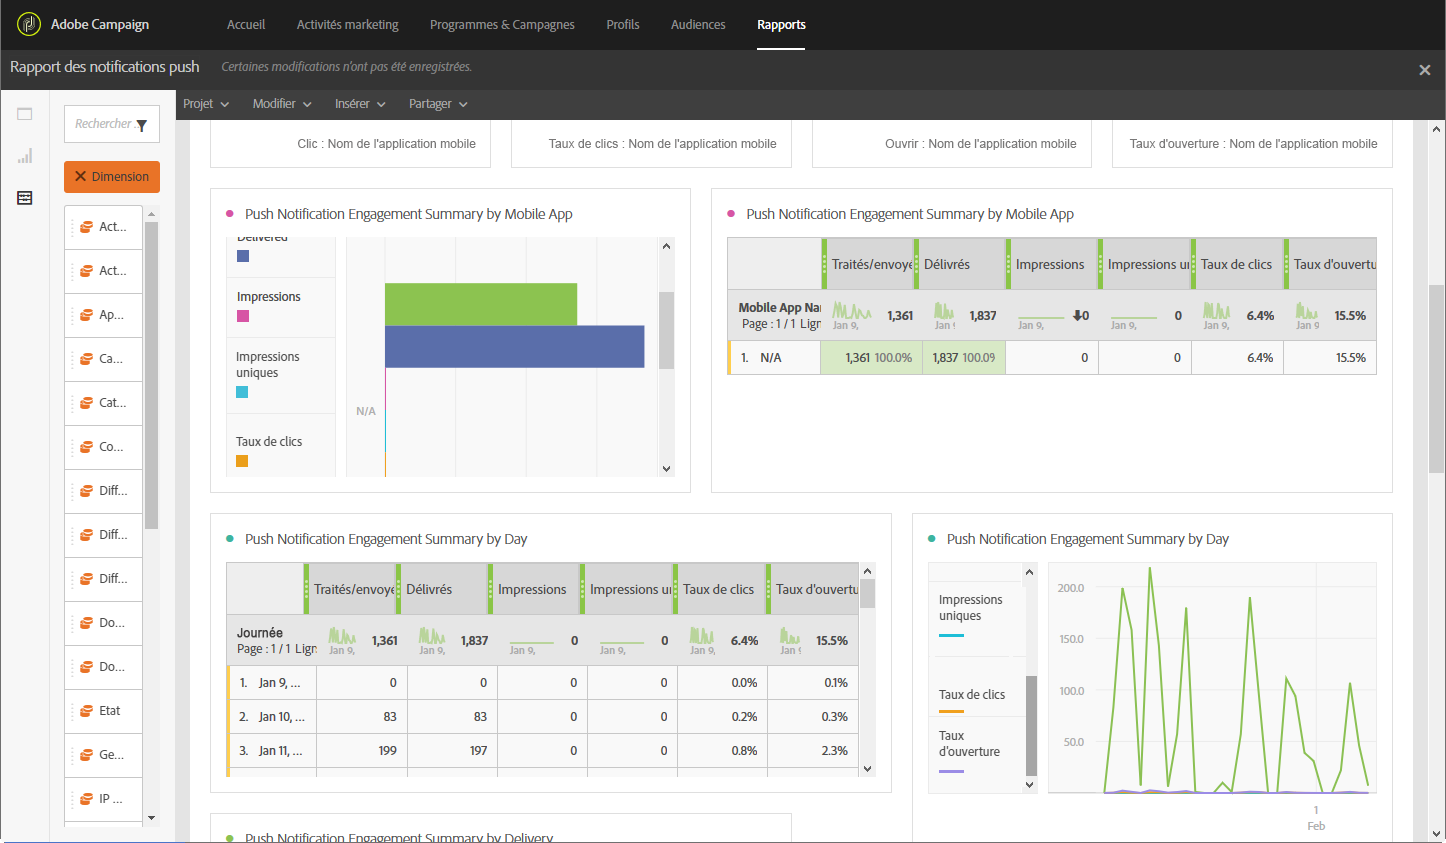The image size is (1446, 843).
Task: Click the blue bar in the bar chart
Action: click(515, 346)
